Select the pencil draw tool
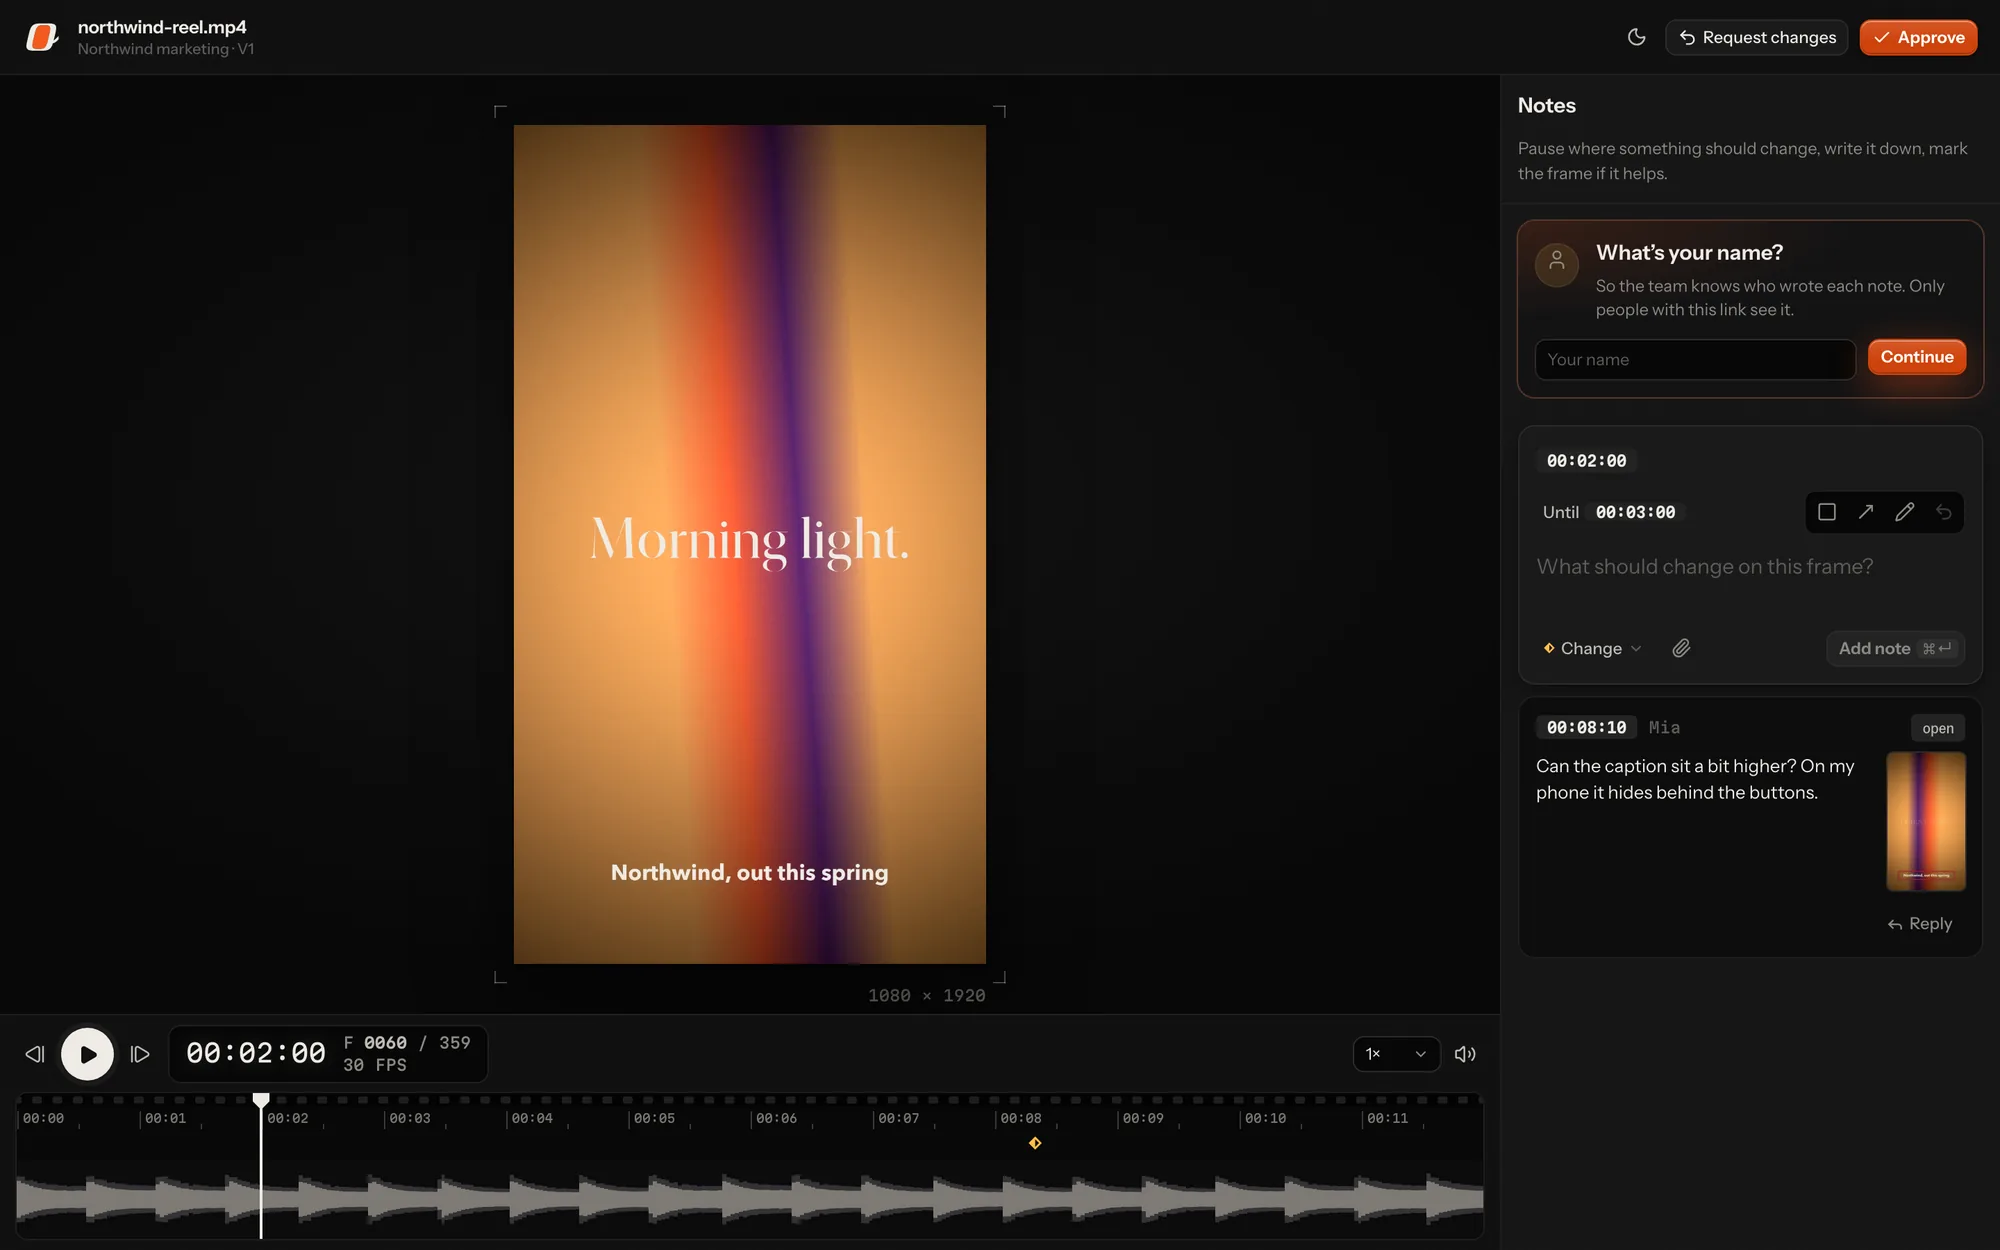2000x1250 pixels. pos(1905,512)
